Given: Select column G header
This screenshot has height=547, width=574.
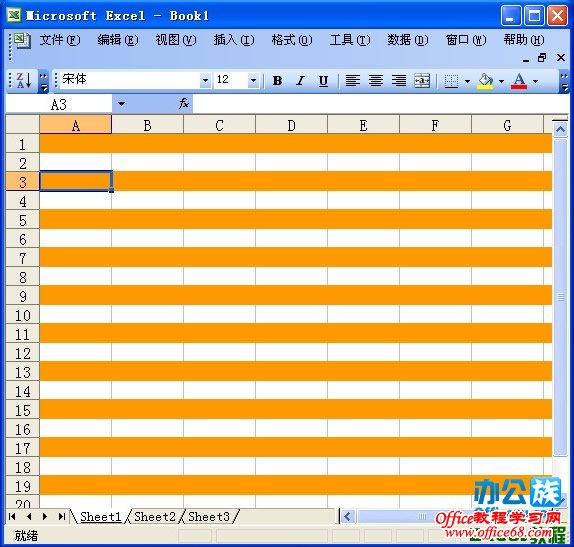Looking at the screenshot, I should coord(507,125).
